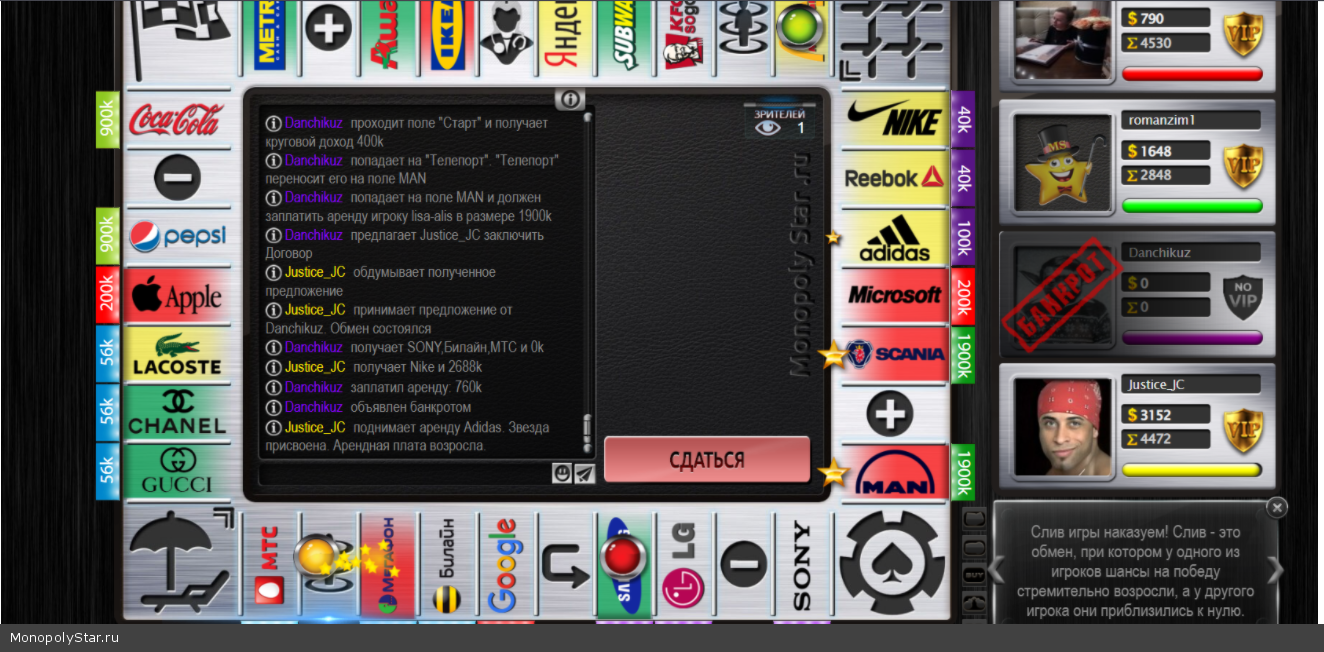Click the casino chip corner cell

892,563
